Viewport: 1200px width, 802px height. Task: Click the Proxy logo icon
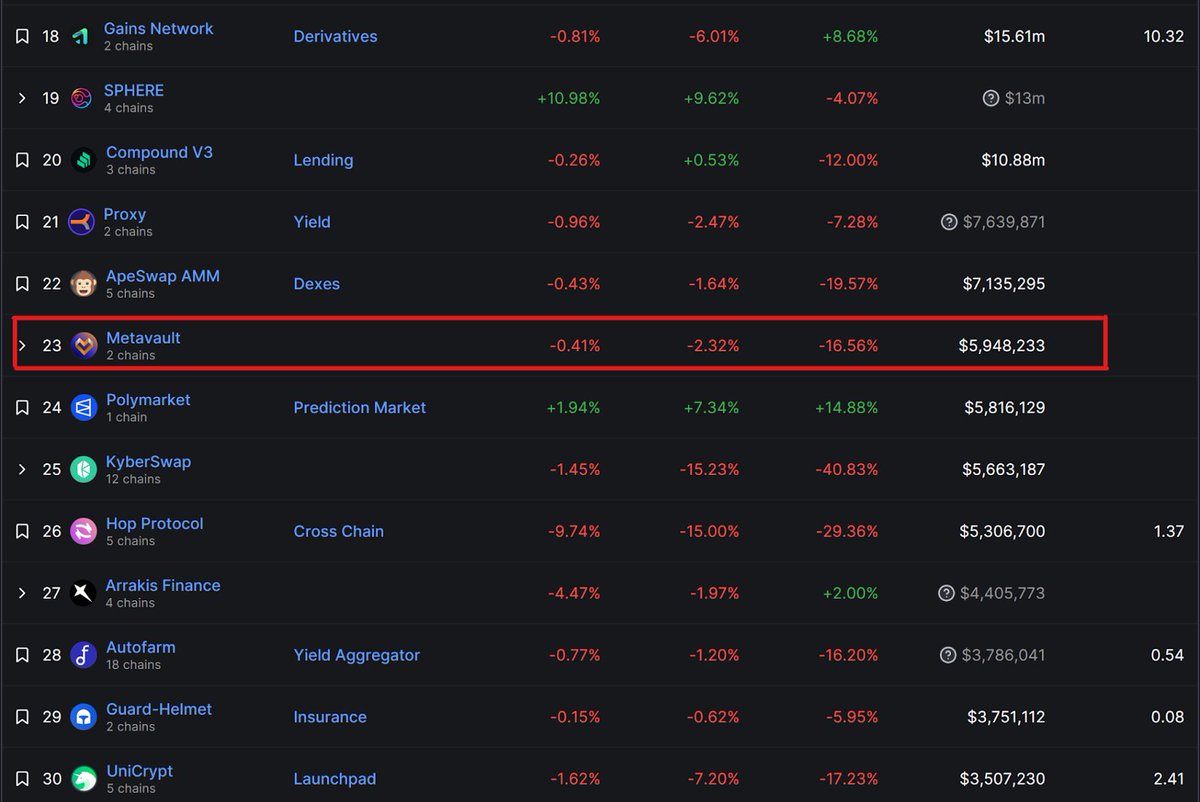click(x=82, y=222)
